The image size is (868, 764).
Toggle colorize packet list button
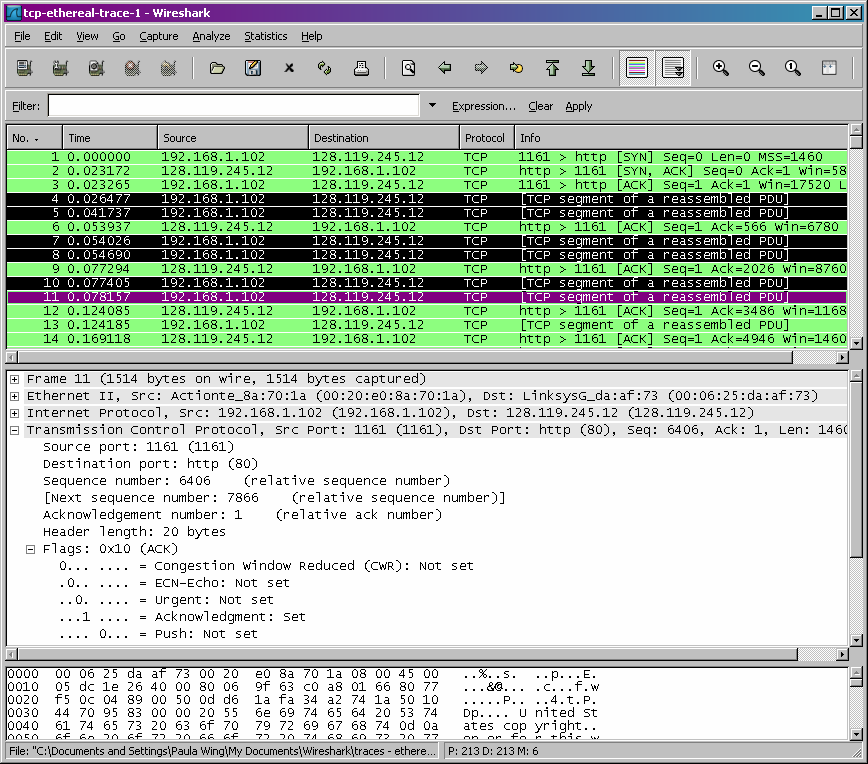(637, 68)
